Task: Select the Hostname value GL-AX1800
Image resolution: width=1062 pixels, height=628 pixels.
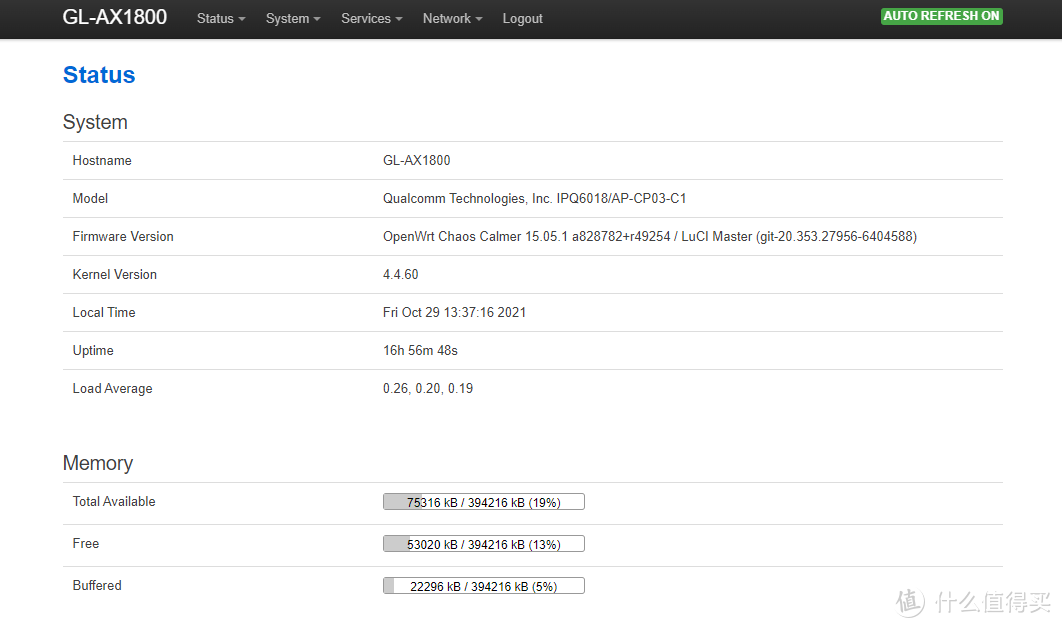Action: click(416, 160)
